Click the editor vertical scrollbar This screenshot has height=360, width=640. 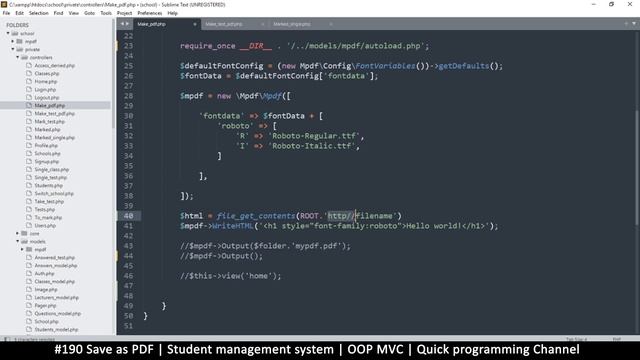click(x=637, y=167)
